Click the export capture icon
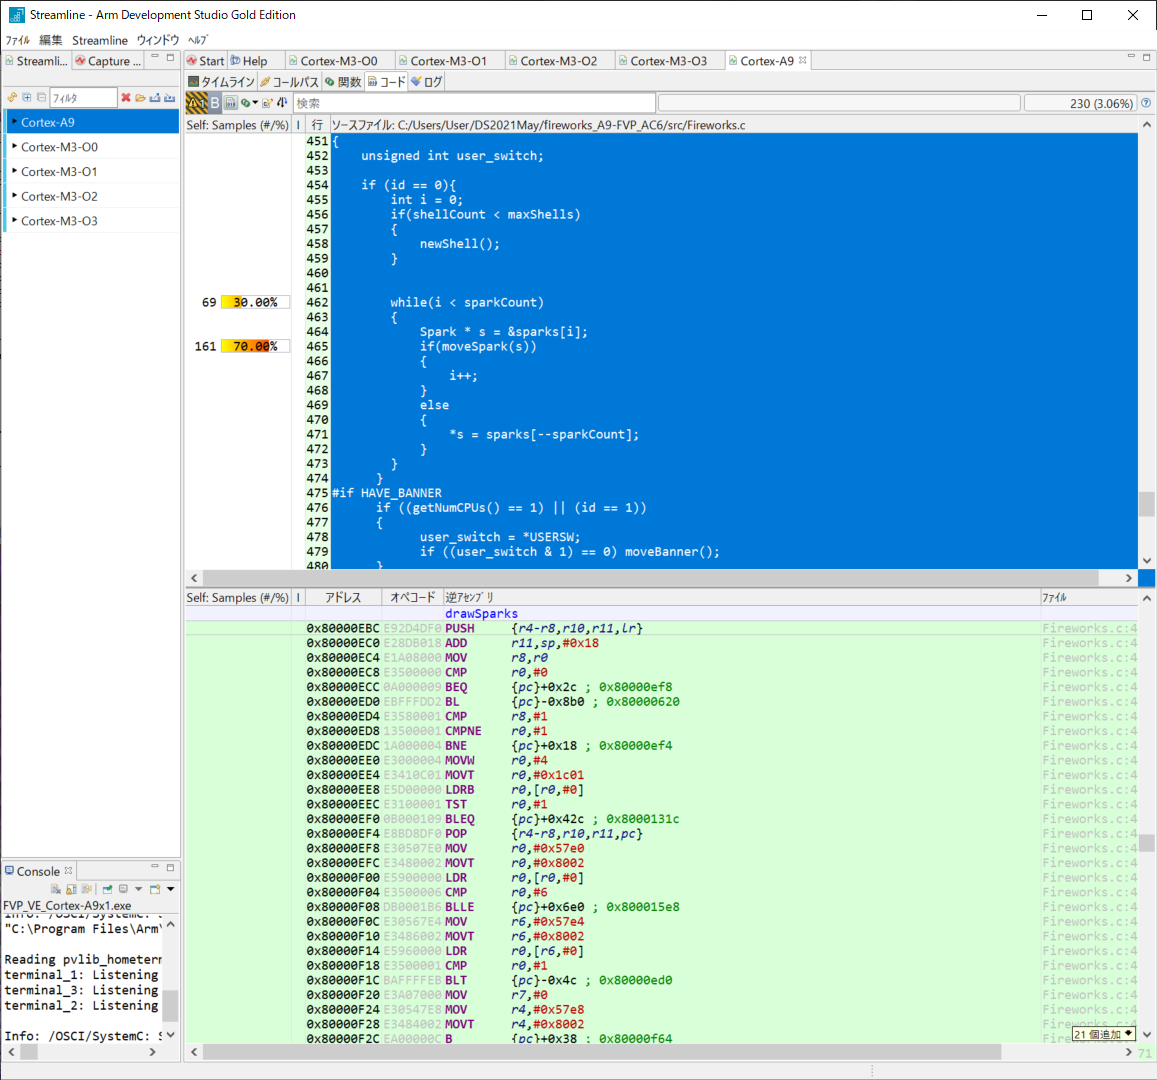This screenshot has width=1157, height=1080. point(155,97)
